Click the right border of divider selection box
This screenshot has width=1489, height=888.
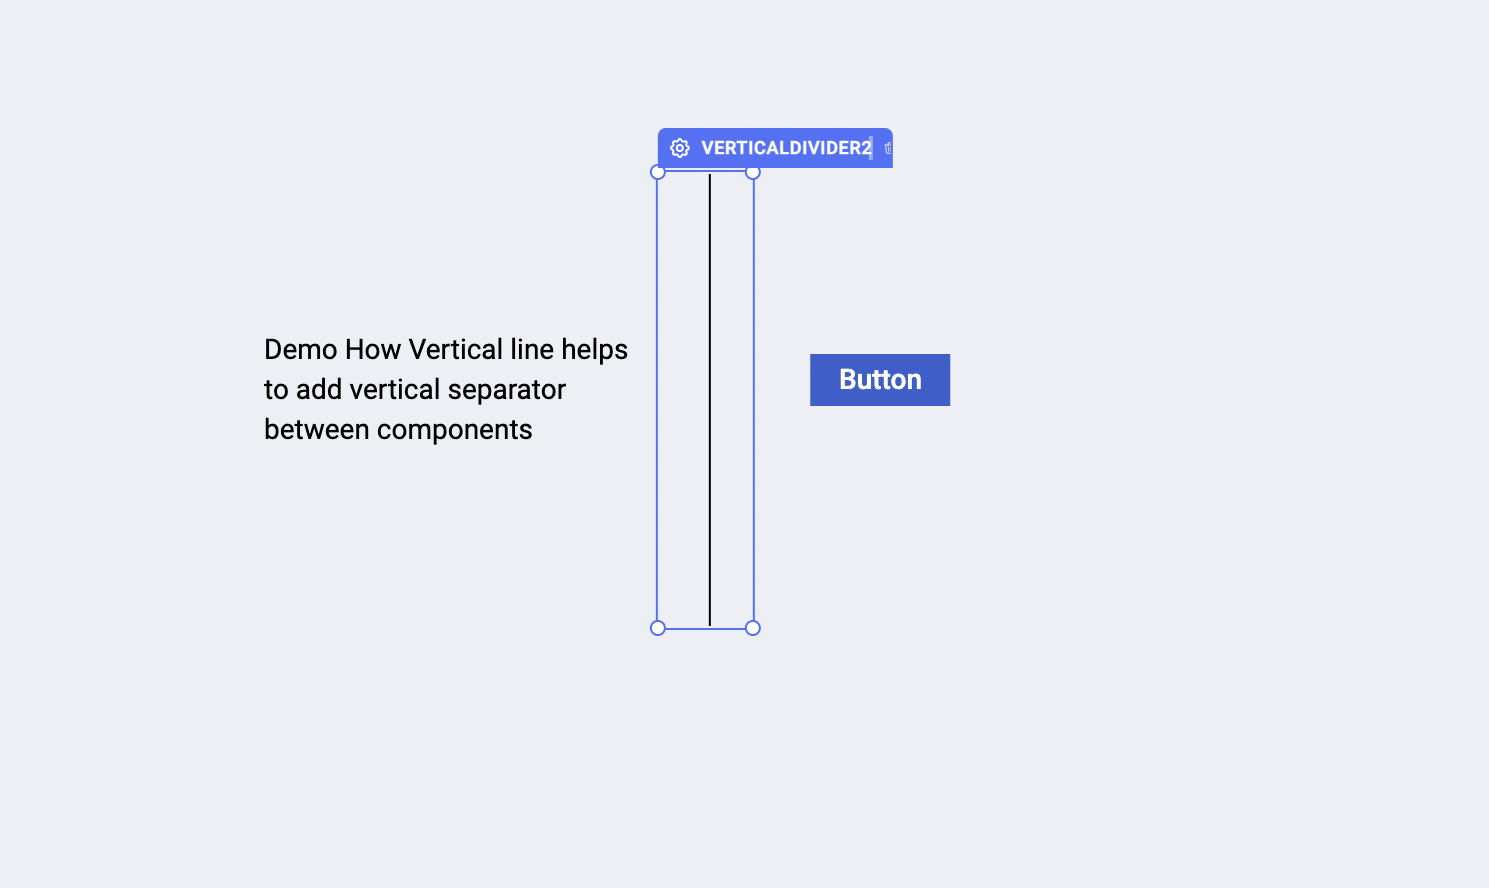pos(754,400)
